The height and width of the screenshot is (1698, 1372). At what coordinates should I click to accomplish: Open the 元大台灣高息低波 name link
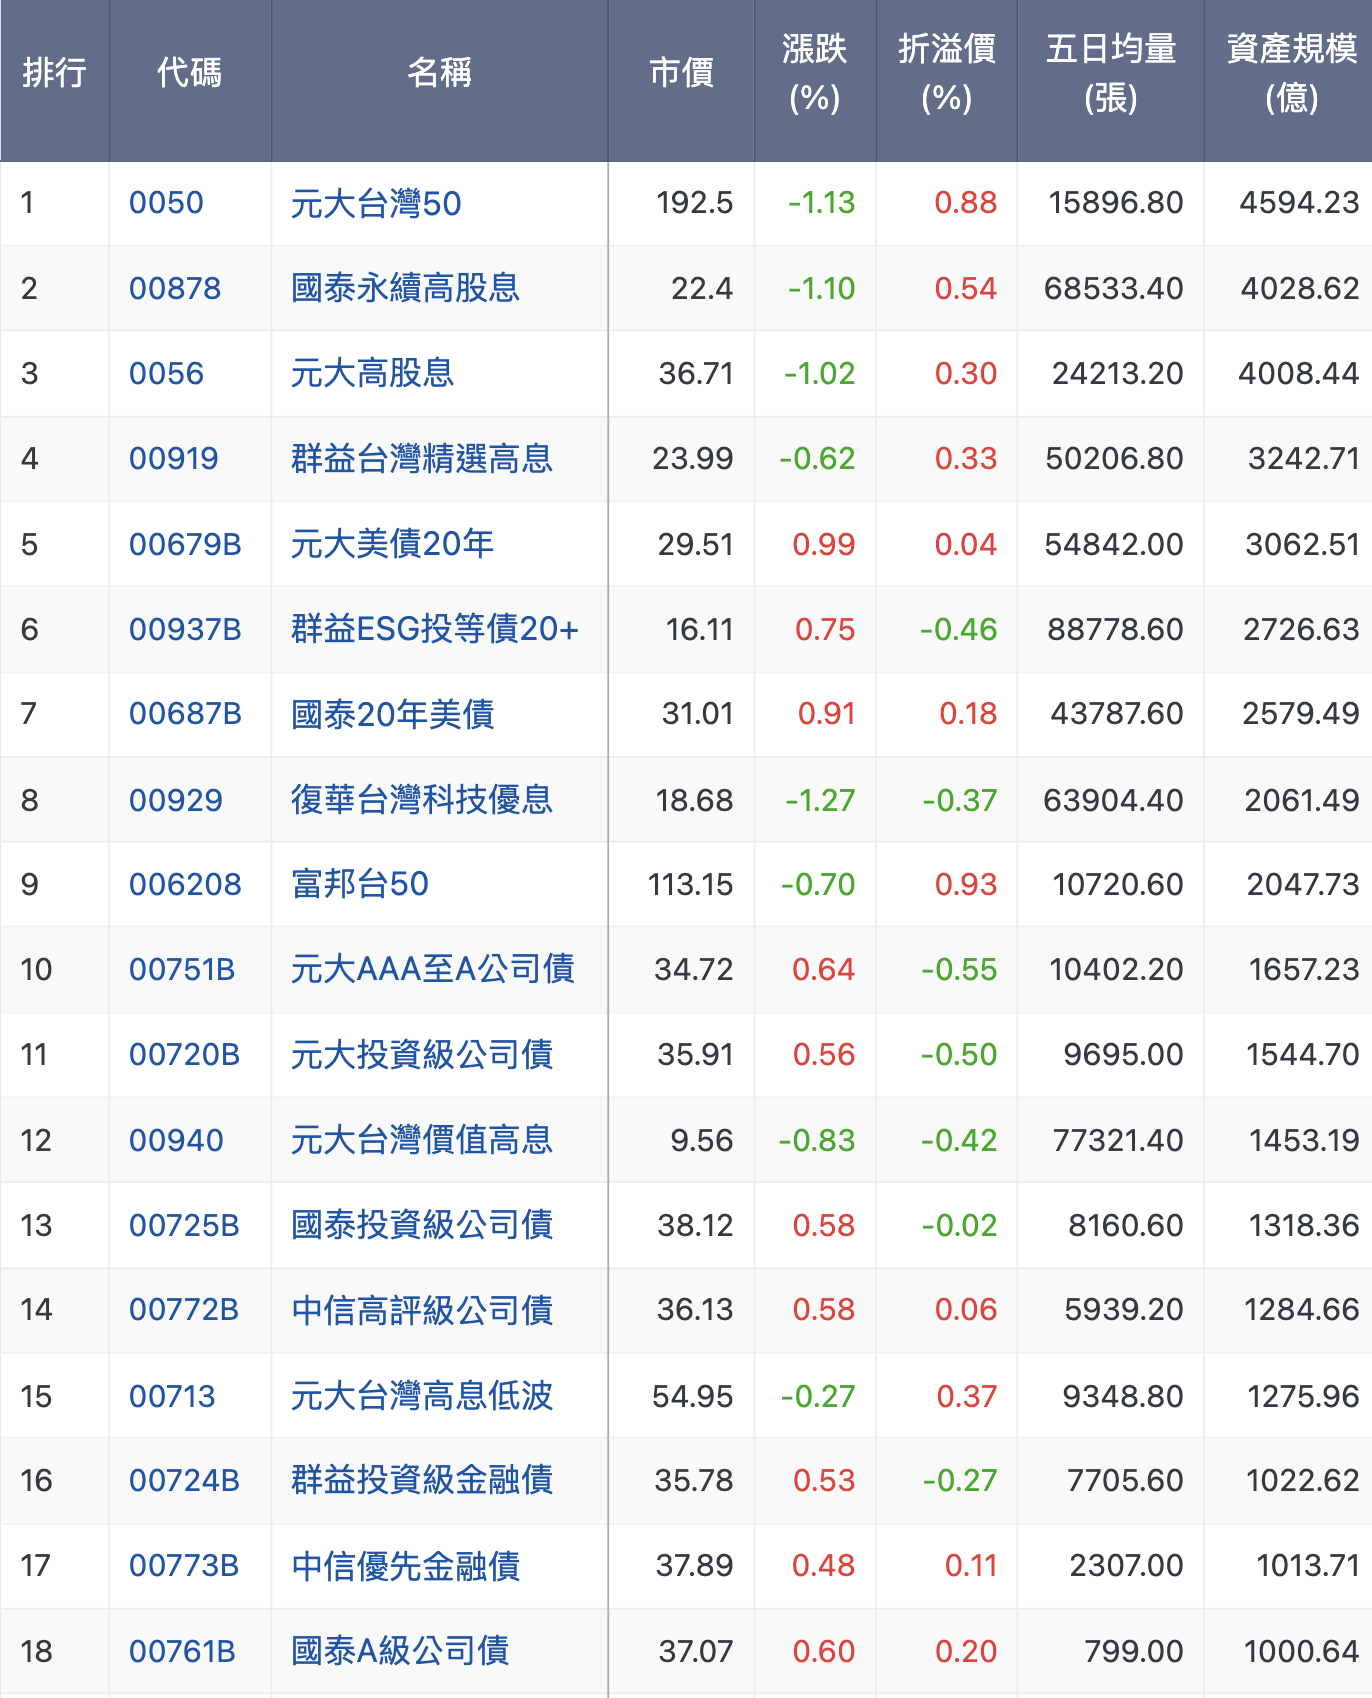[422, 1396]
